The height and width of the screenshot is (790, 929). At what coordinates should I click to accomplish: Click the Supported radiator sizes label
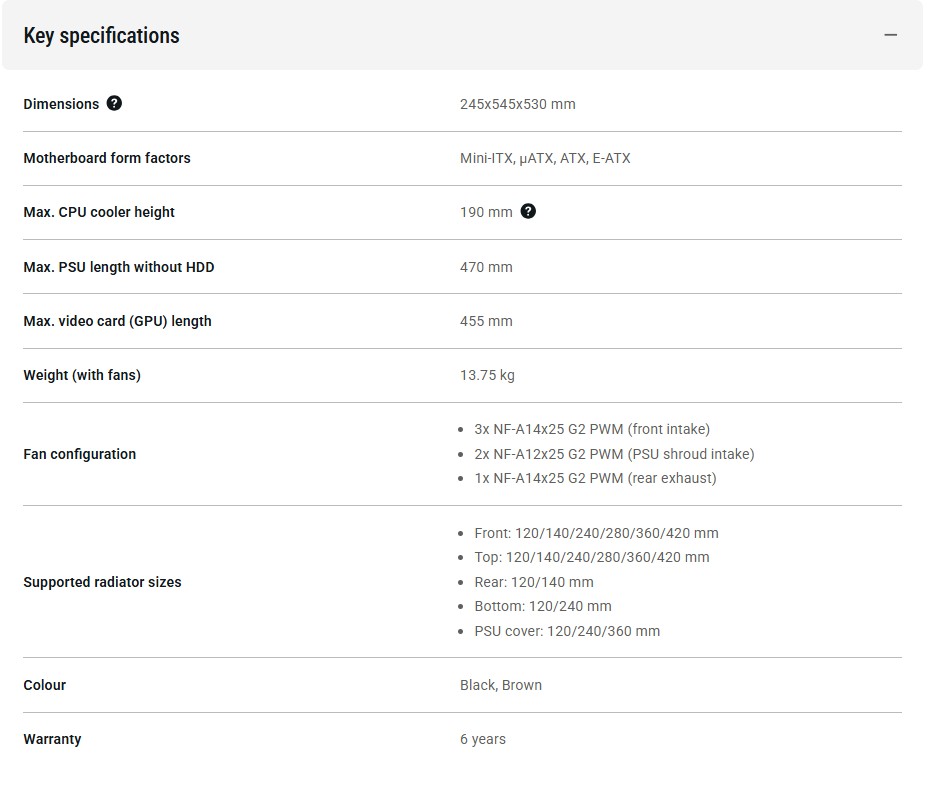[x=102, y=582]
